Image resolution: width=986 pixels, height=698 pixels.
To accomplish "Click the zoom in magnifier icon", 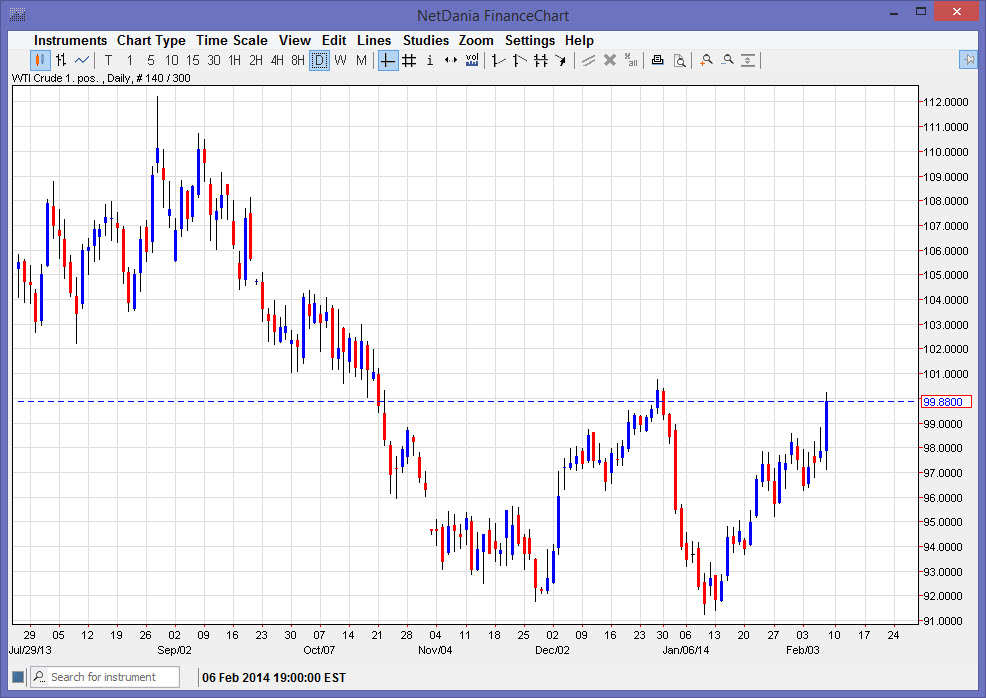I will (x=706, y=60).
